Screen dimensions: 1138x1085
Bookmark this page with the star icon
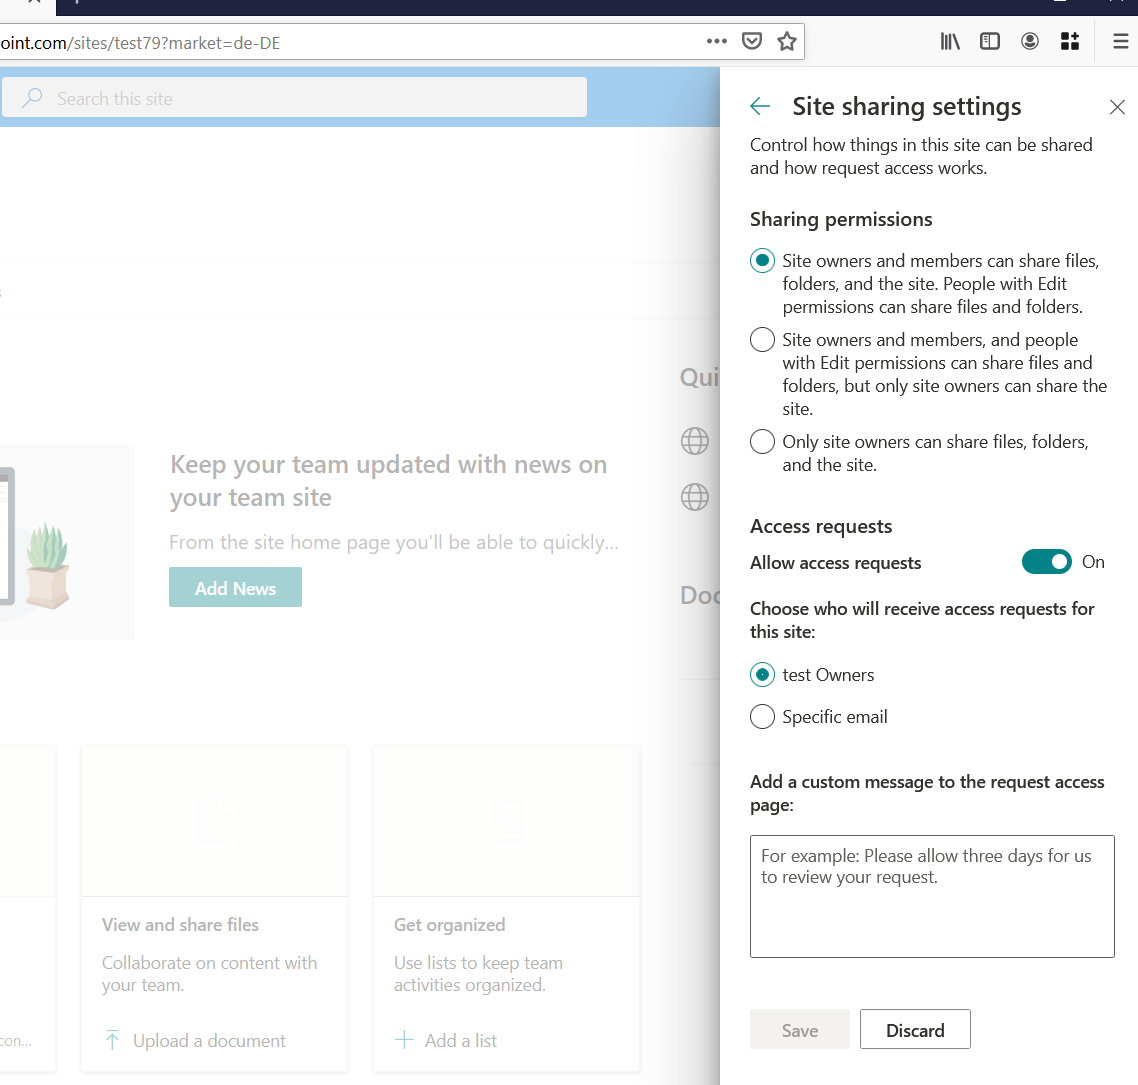(787, 42)
